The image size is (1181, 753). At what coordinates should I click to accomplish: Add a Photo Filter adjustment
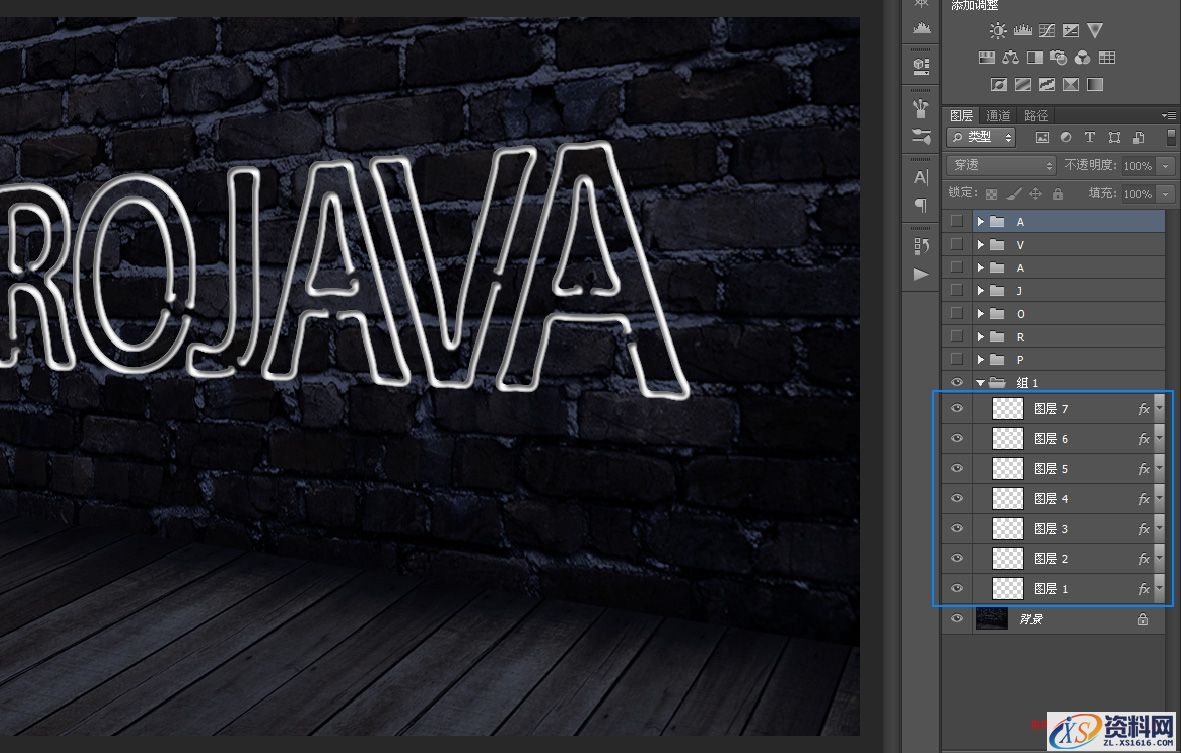pyautogui.click(x=1058, y=58)
